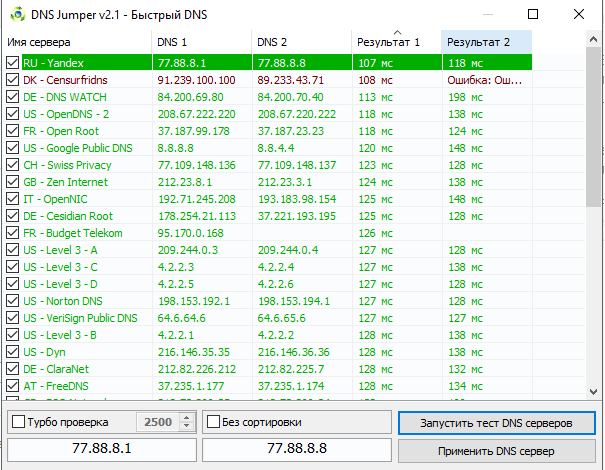This screenshot has height=470, width=605.
Task: Sort by DNS 2 column header
Action: tap(302, 42)
